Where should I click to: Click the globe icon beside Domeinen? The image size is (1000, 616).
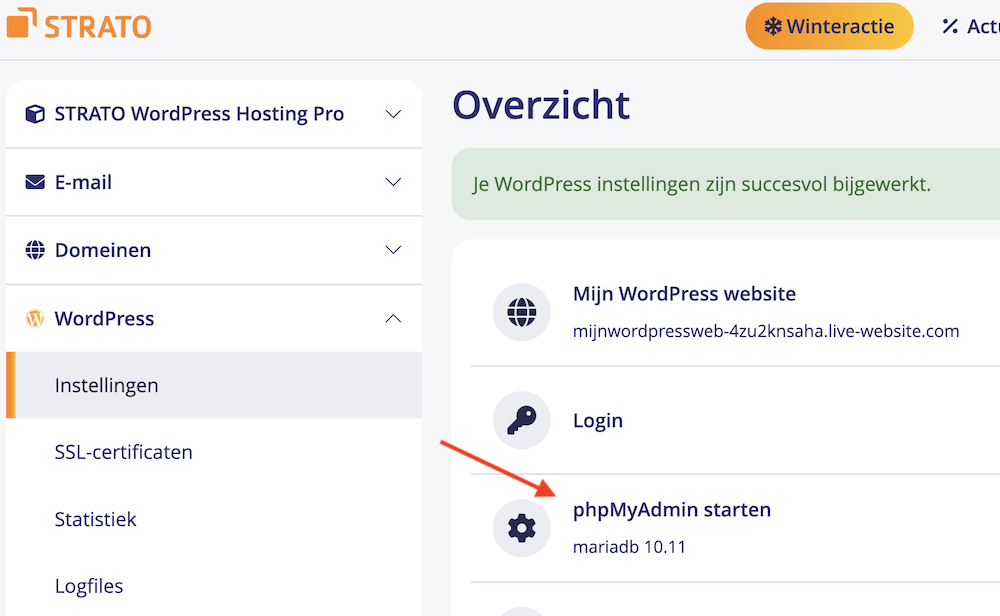(x=33, y=249)
